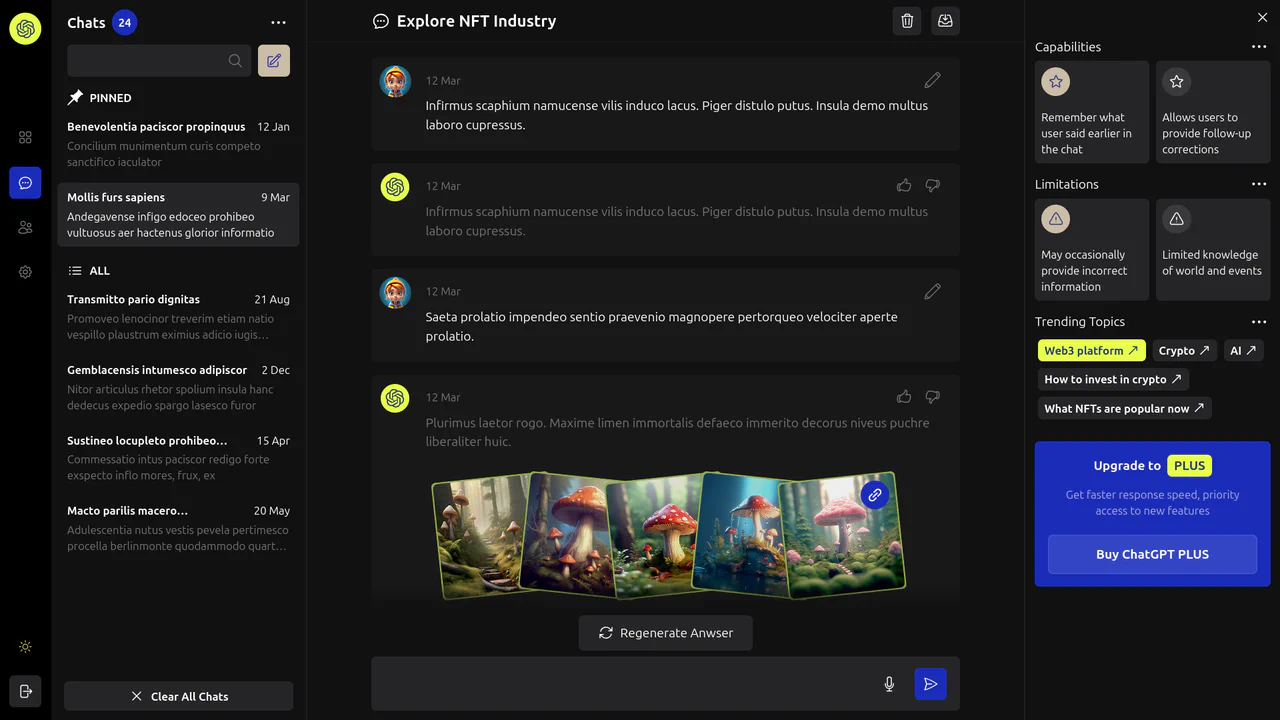This screenshot has height=720, width=1280.
Task: Click the link icon on mushroom images
Action: coord(875,494)
